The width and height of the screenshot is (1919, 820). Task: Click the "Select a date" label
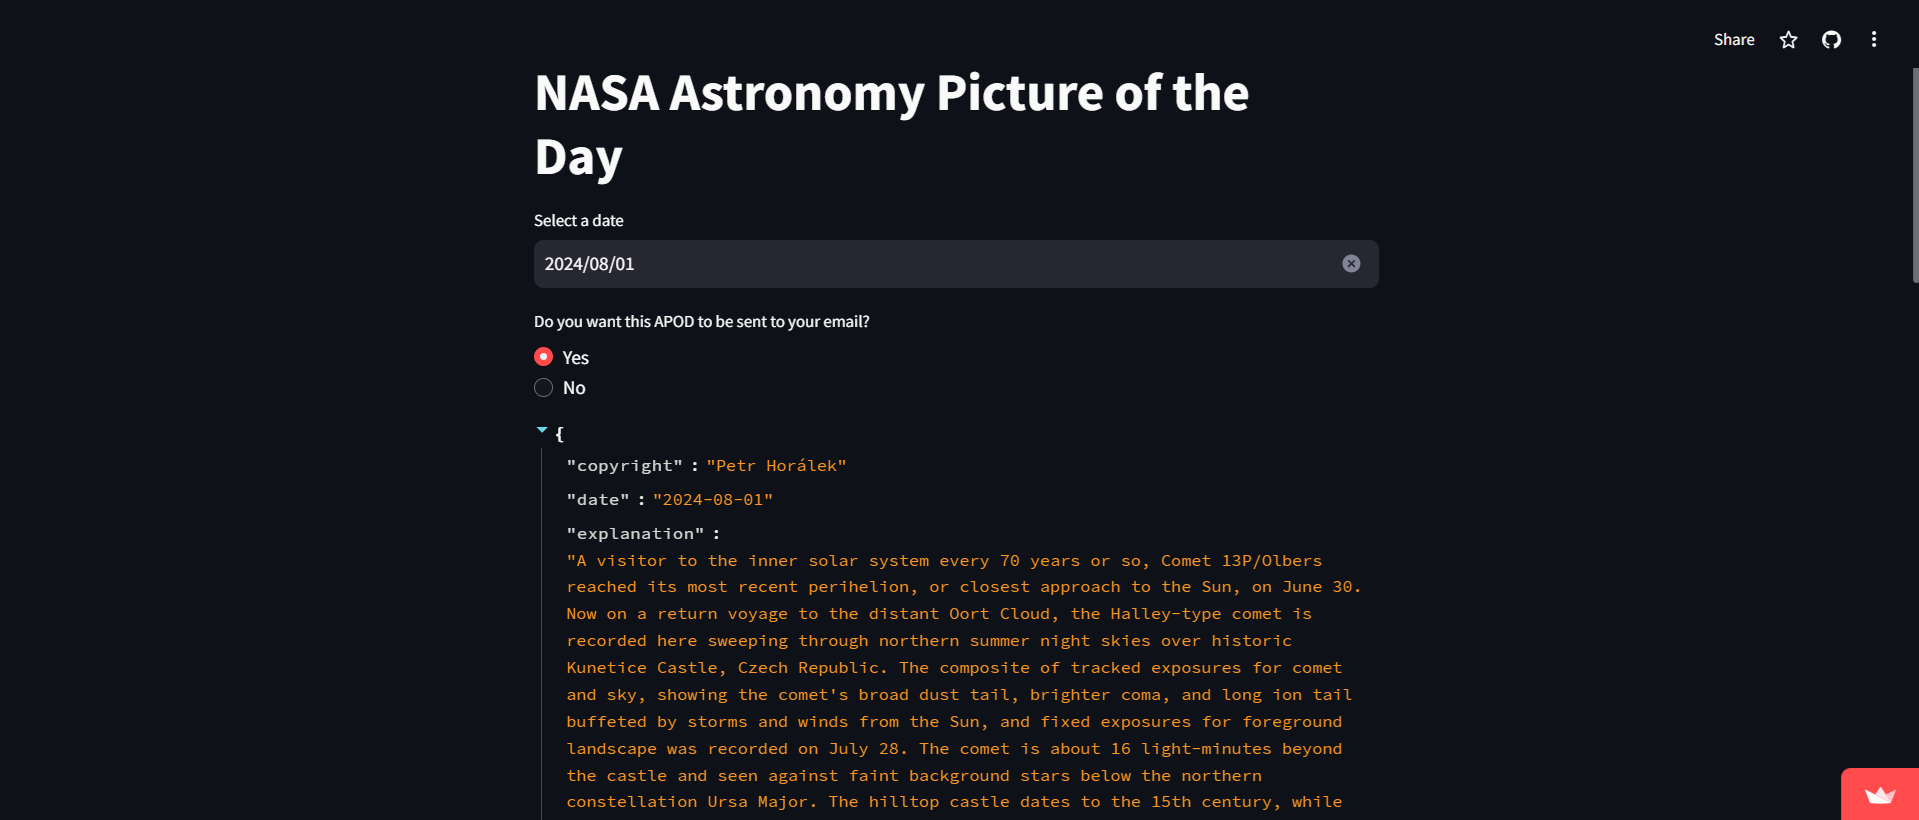click(578, 221)
